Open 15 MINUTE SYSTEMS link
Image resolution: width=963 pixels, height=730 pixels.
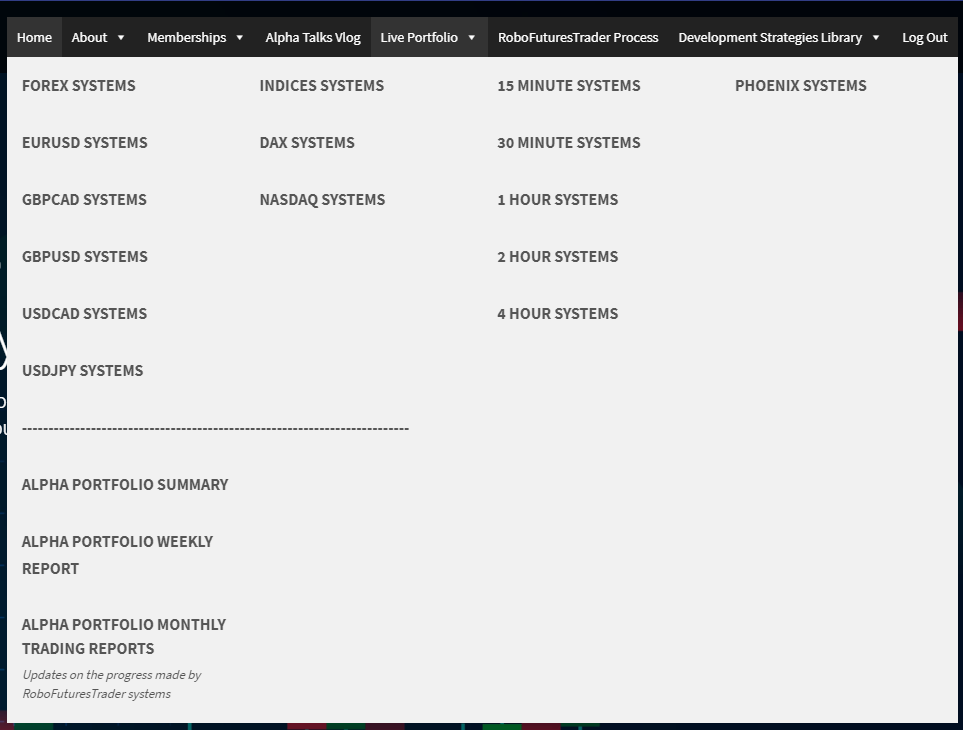[x=569, y=85]
